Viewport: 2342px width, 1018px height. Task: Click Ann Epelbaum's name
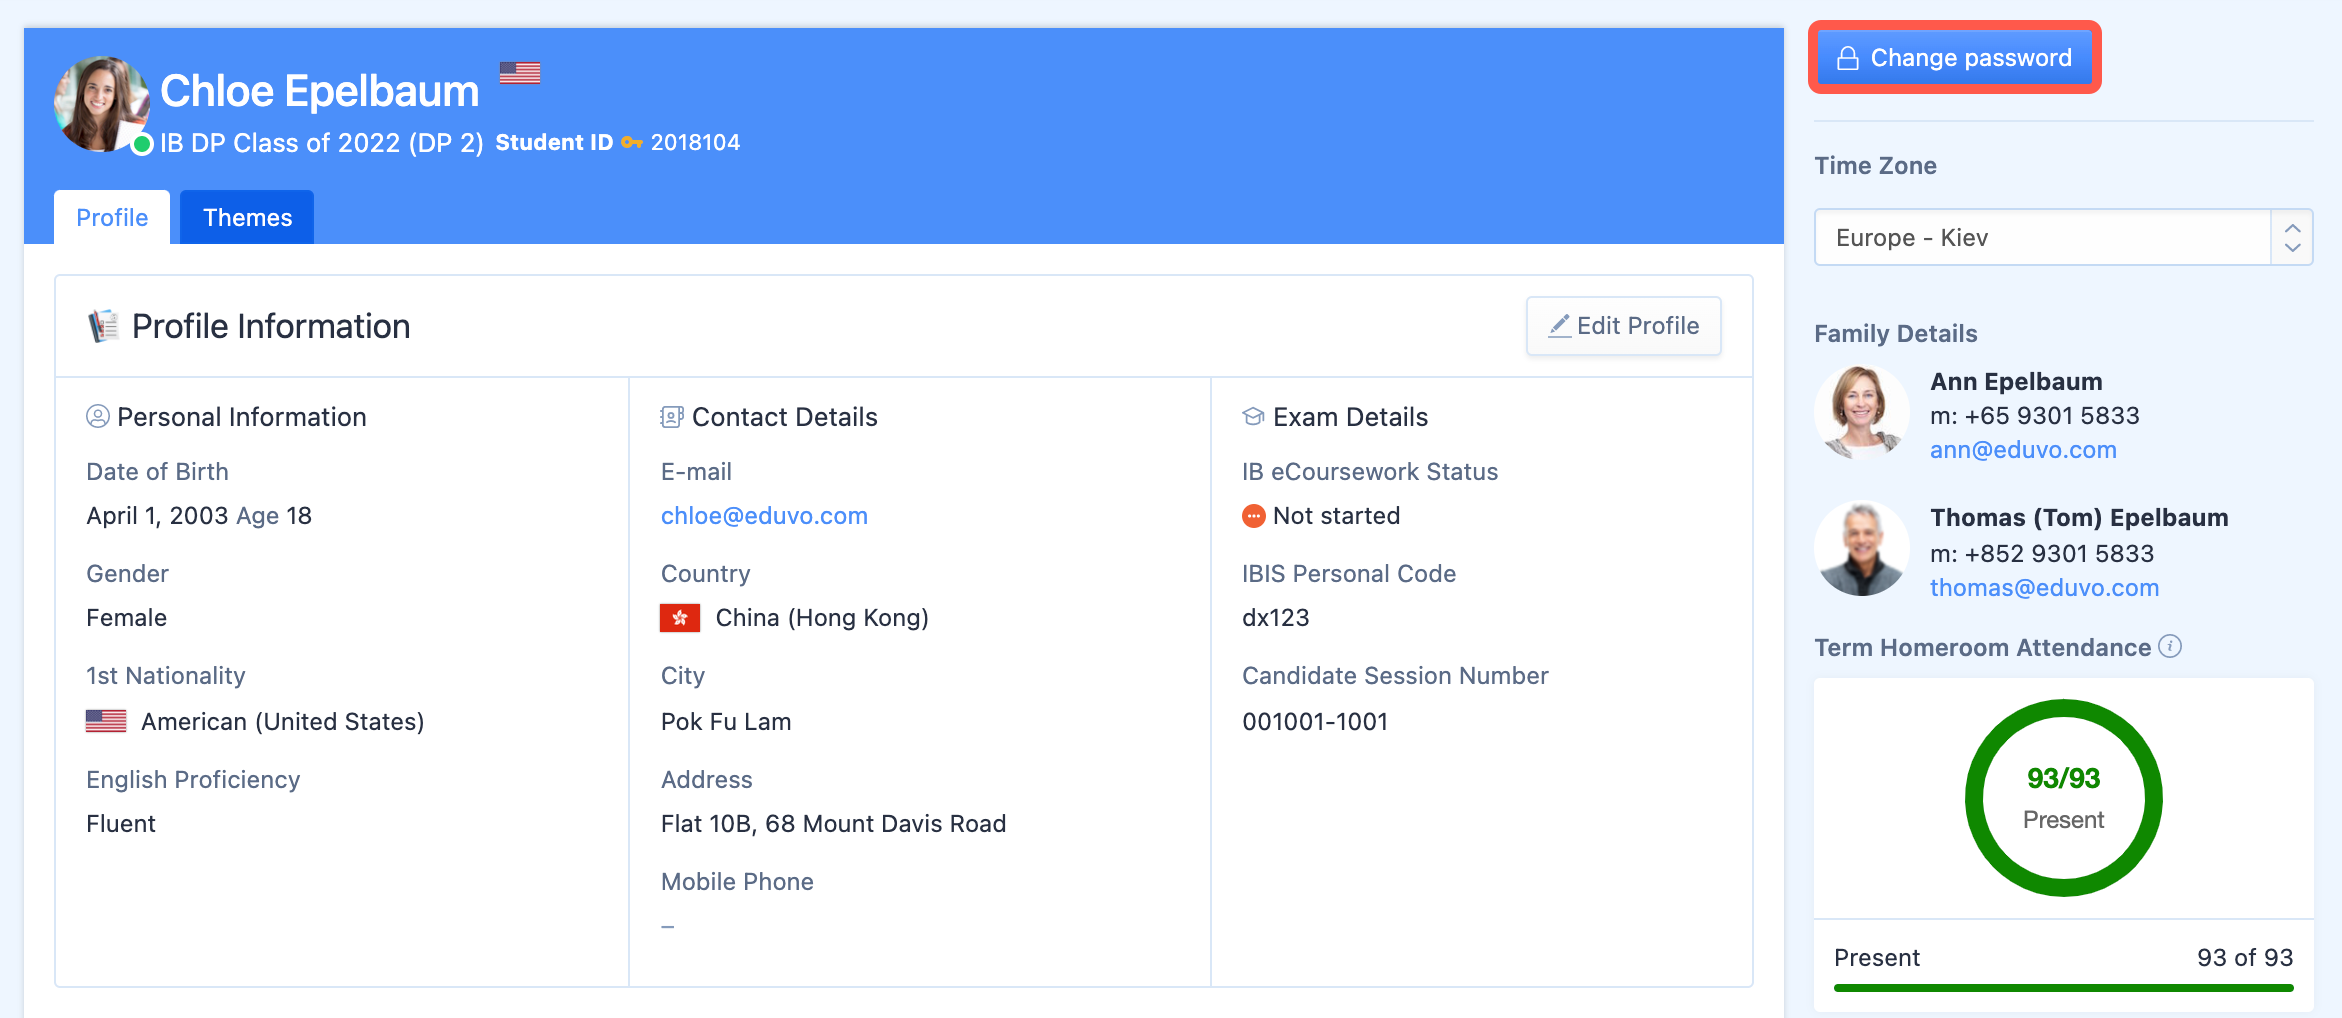2016,382
